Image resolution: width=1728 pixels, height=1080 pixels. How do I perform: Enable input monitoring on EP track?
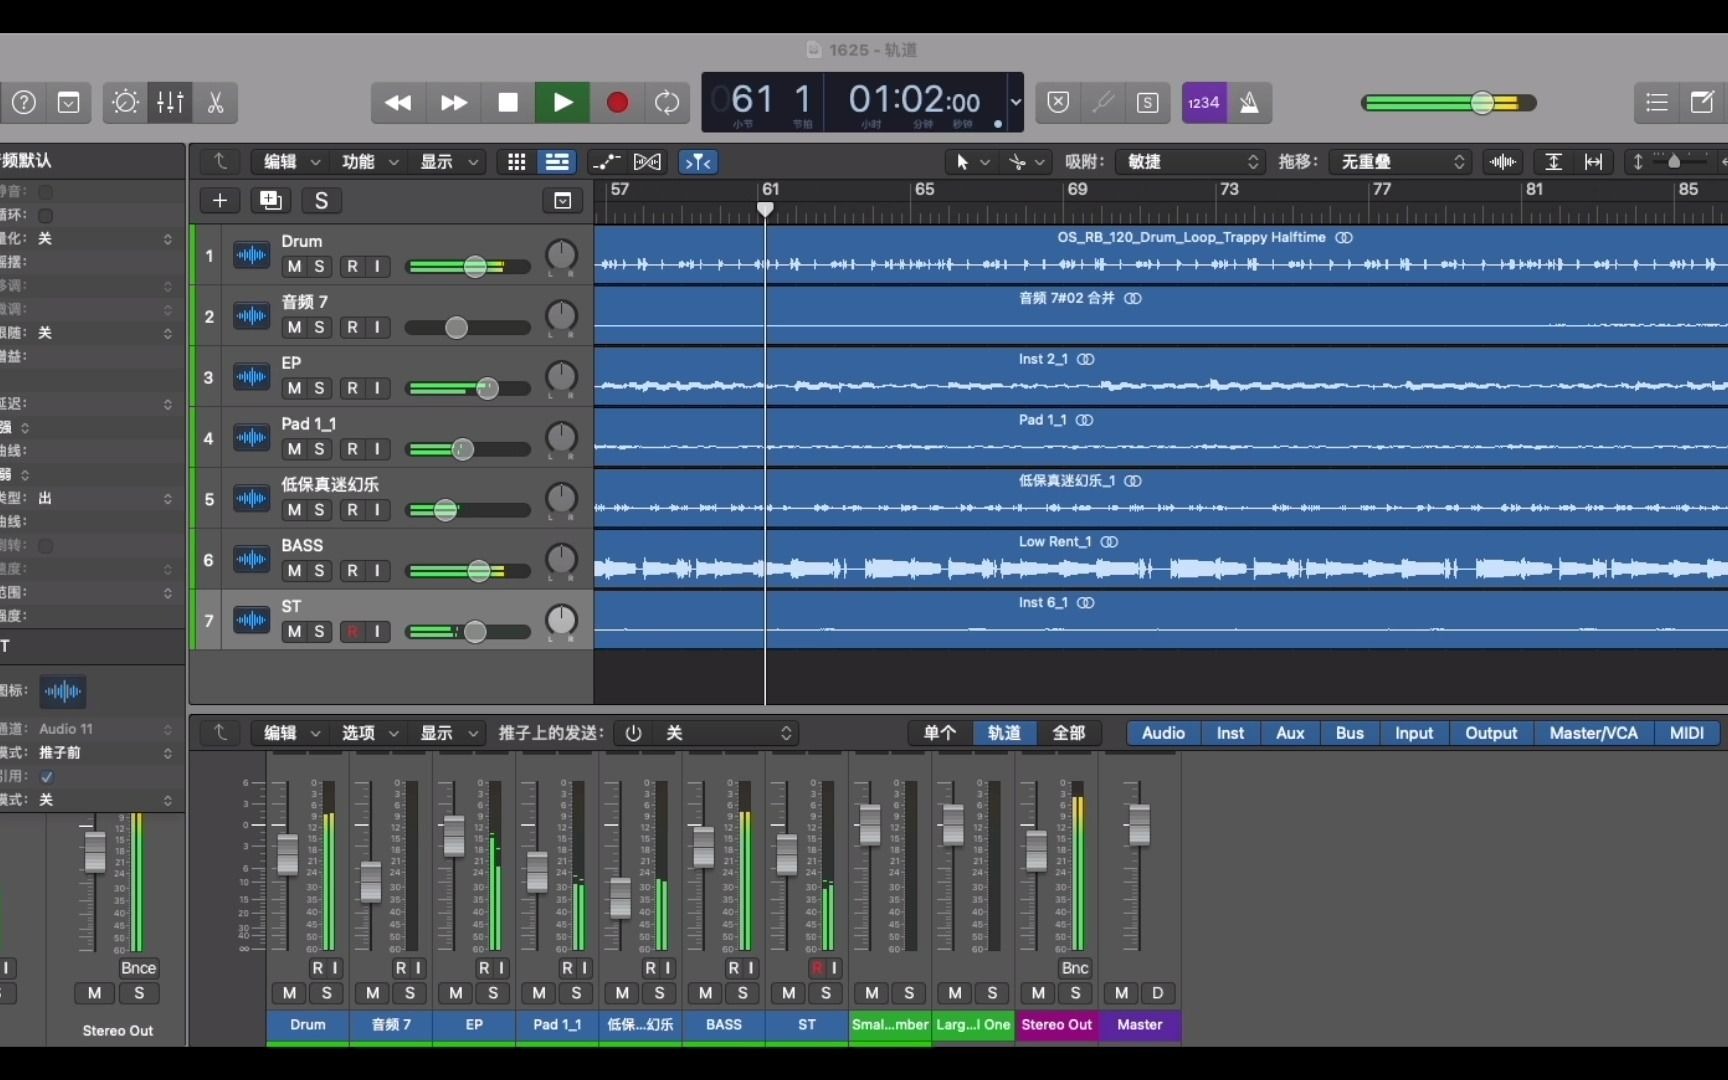(378, 388)
